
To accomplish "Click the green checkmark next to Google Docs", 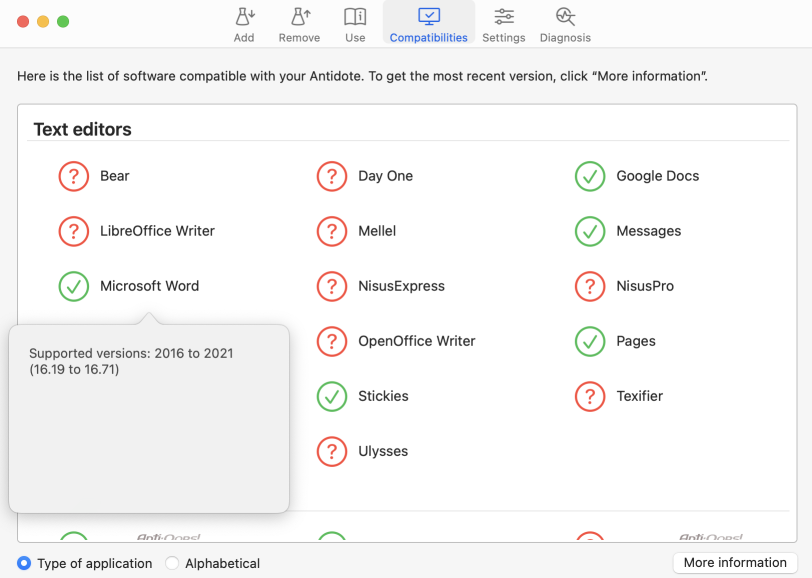I will 589,176.
